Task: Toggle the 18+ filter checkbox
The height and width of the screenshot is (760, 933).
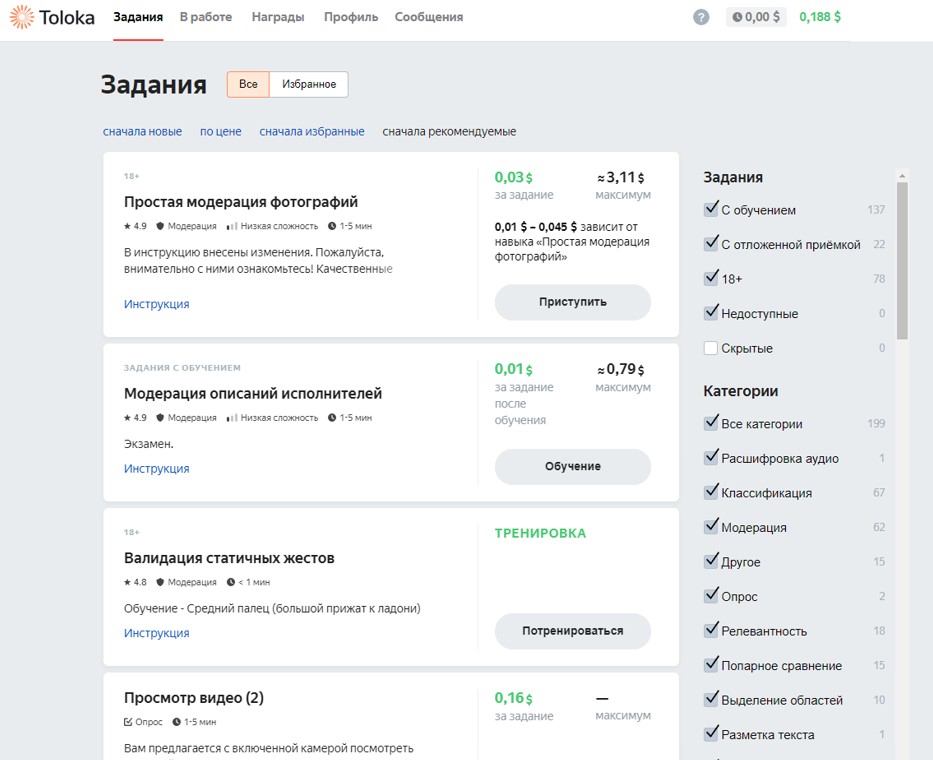Action: coord(711,279)
